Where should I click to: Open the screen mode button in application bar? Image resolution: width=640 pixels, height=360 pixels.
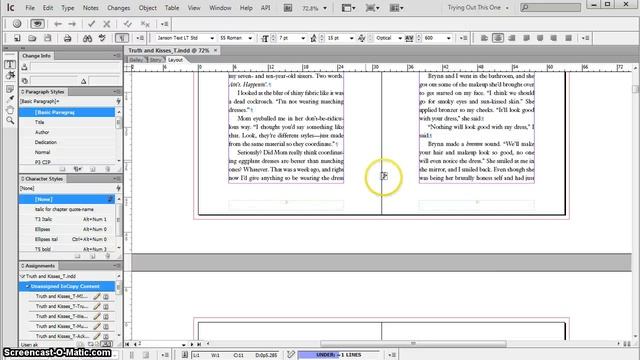pos(371,8)
